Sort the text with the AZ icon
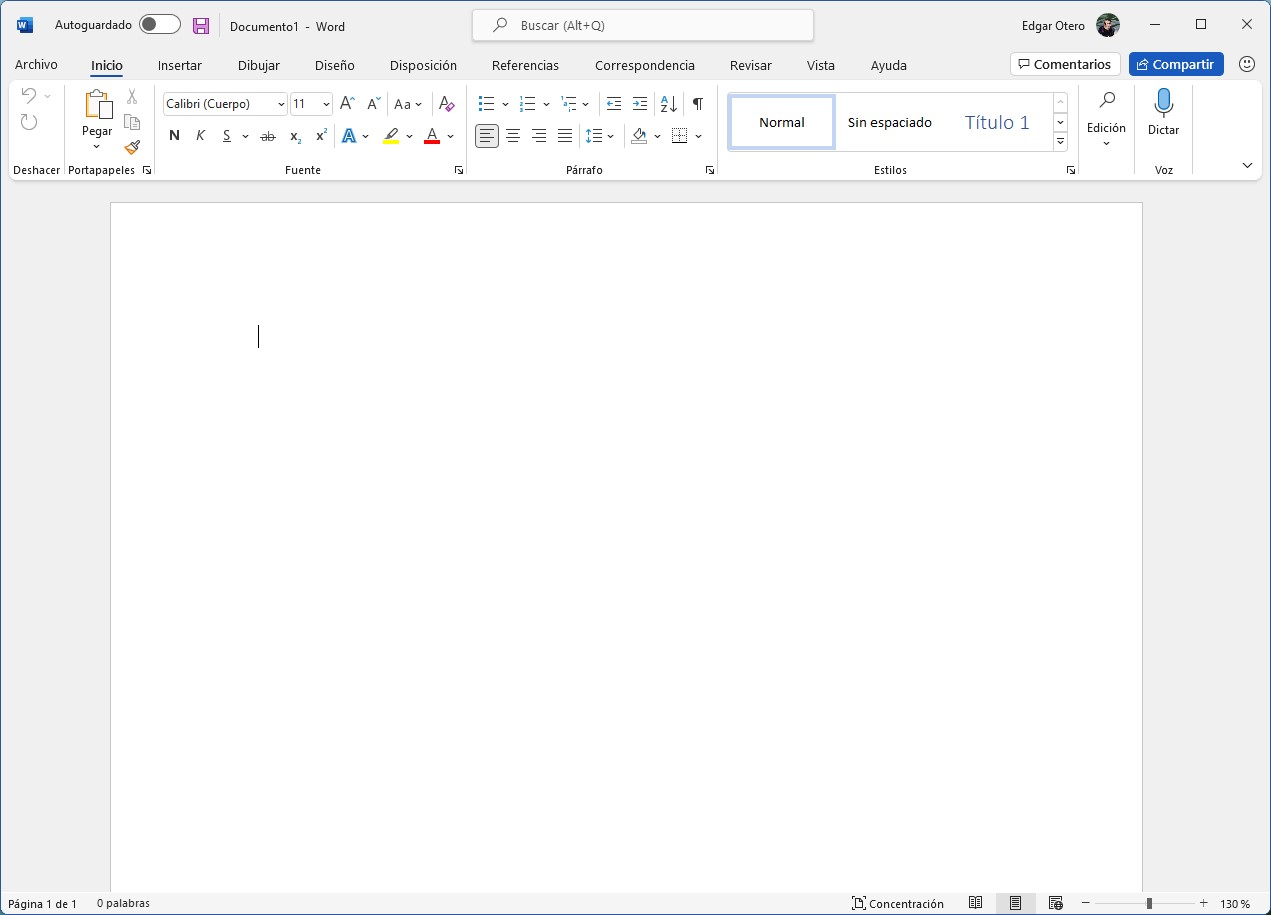 667,103
